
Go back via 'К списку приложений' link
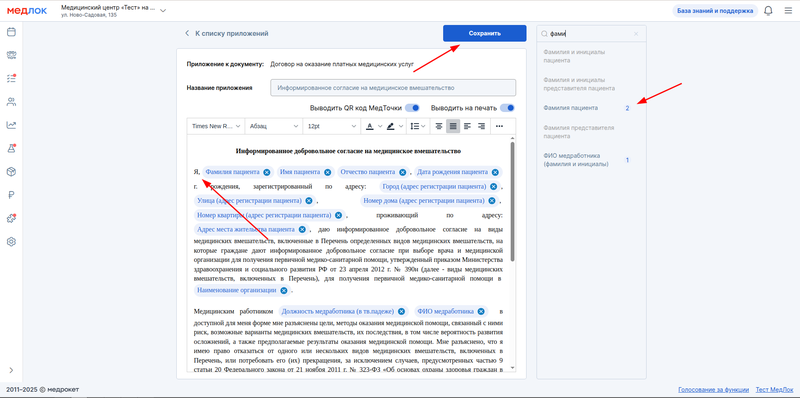click(227, 34)
